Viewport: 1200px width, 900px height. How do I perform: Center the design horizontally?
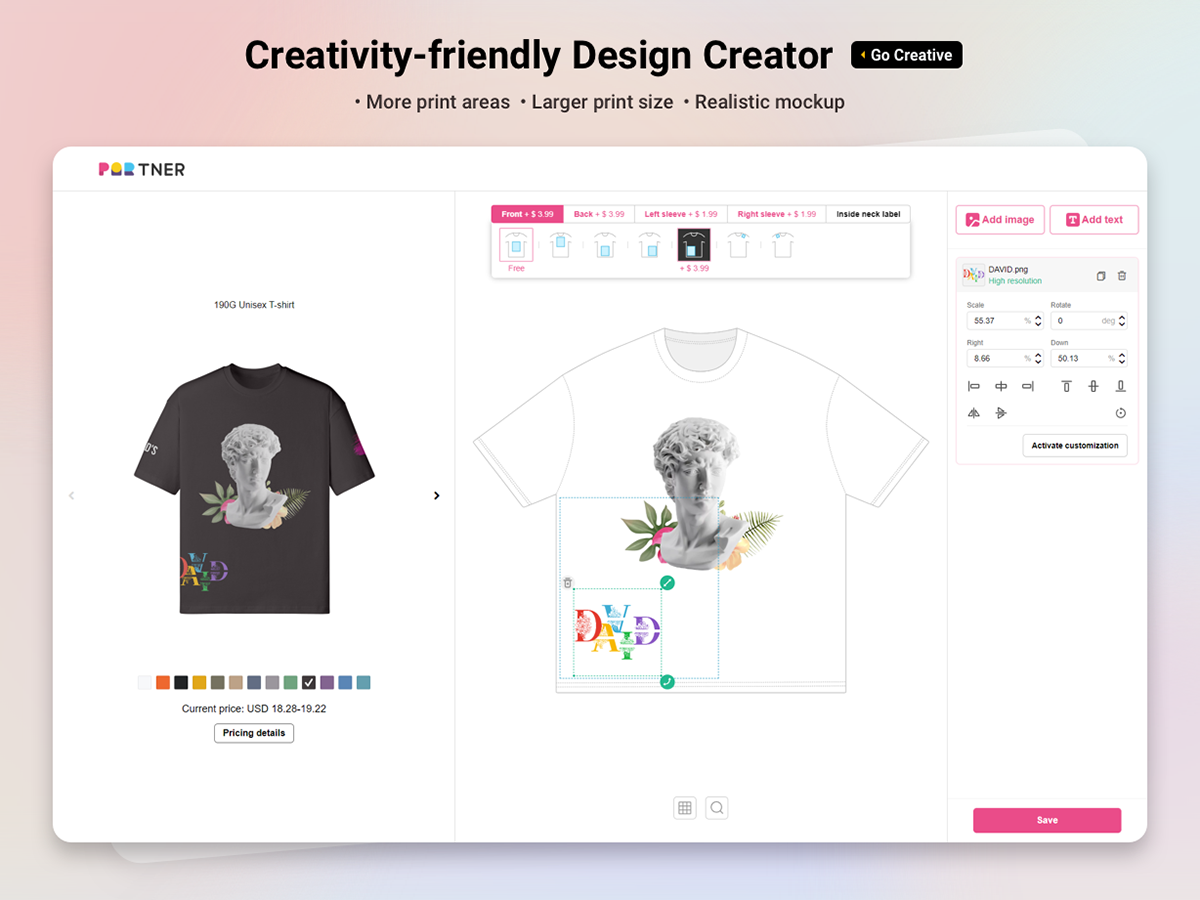(1001, 386)
